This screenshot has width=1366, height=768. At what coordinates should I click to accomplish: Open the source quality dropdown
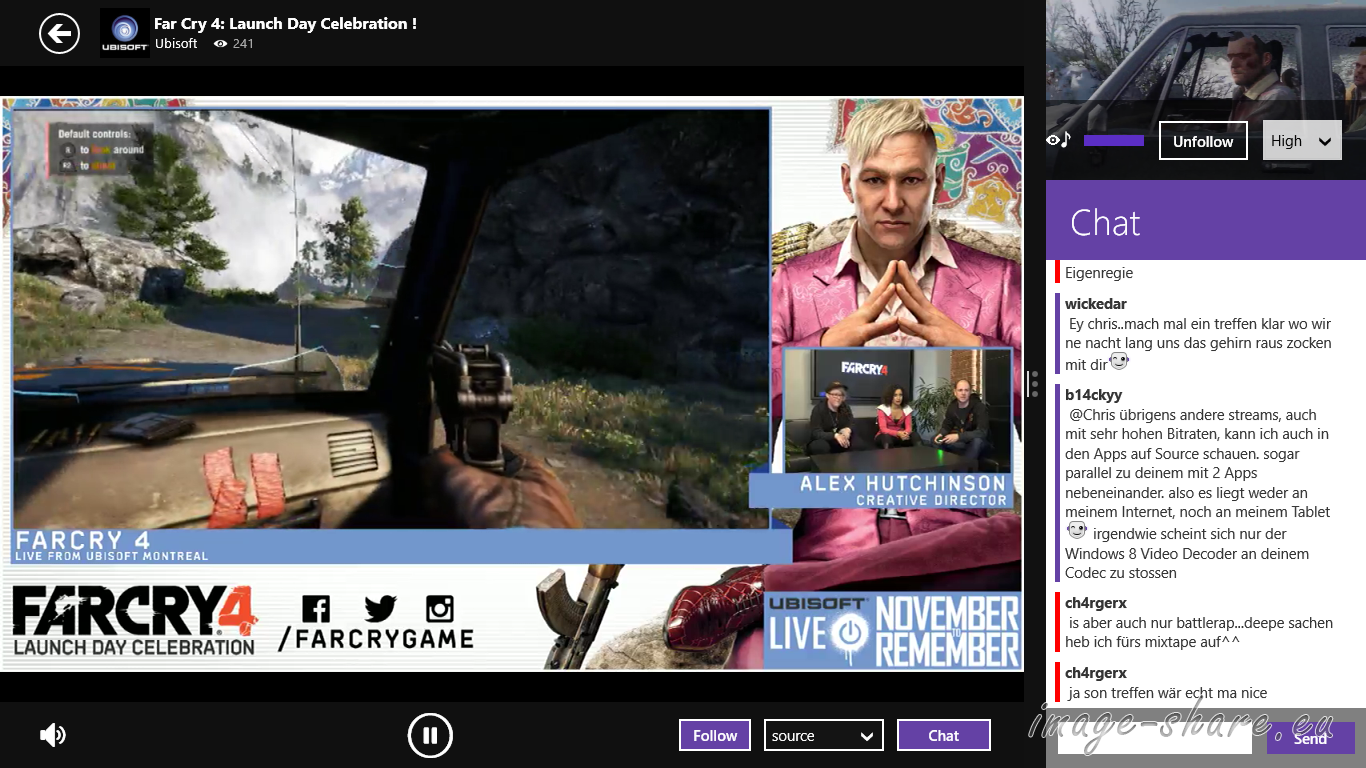[x=823, y=735]
